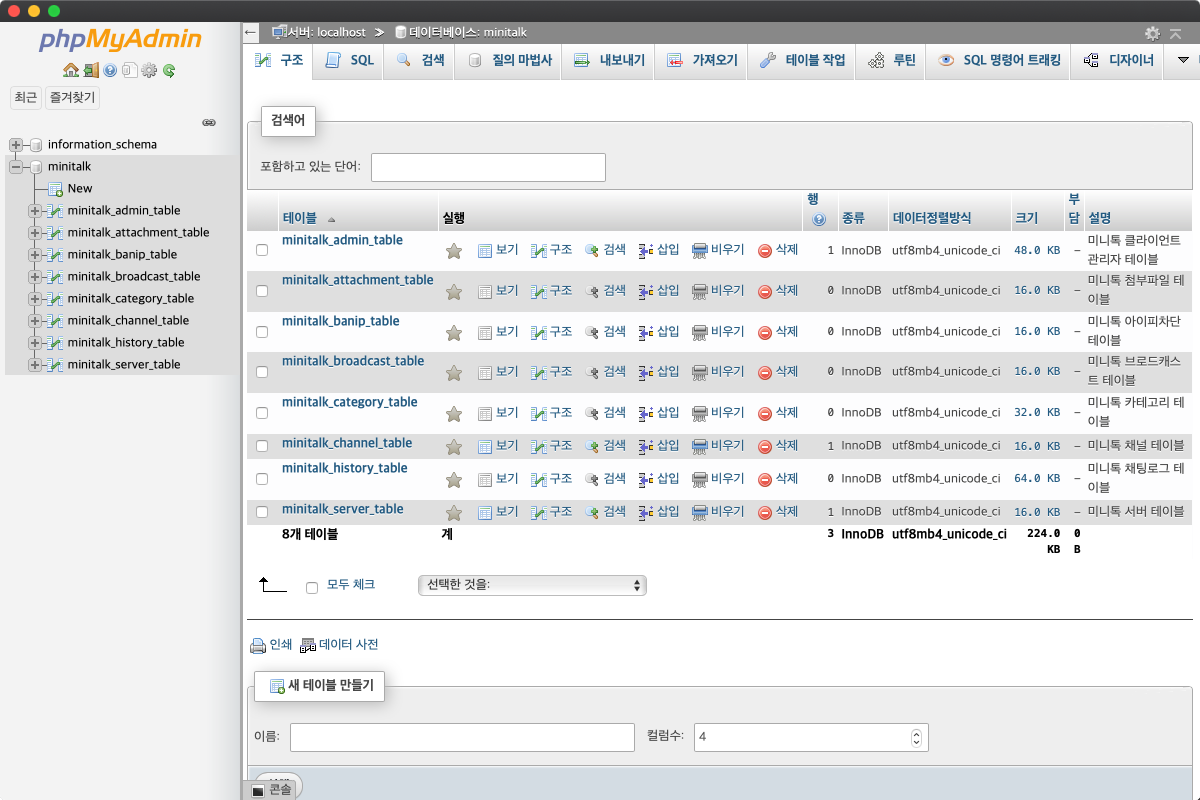Open the 검색 tab
This screenshot has width=1200, height=800.
(420, 61)
